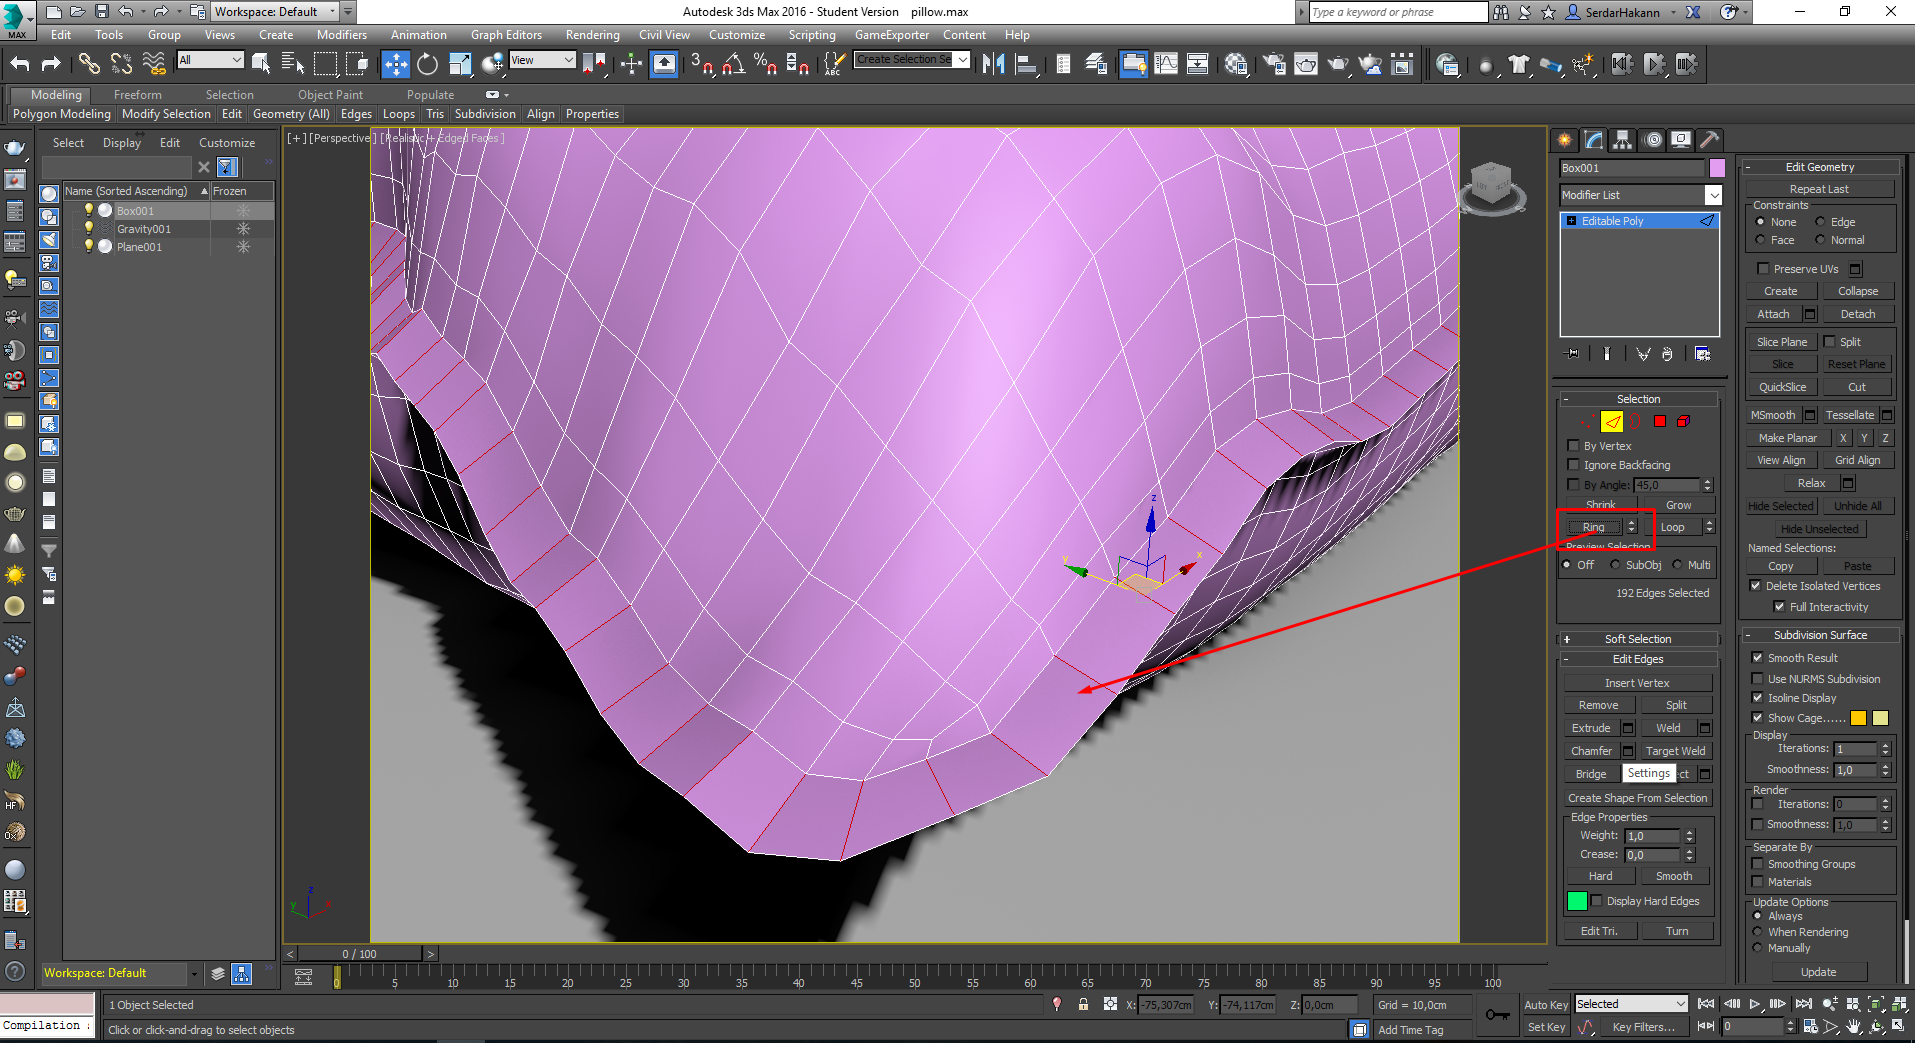Screen dimensions: 1915x1043
Task: Collapse the Subdivision Surface rollout
Action: tap(1820, 635)
